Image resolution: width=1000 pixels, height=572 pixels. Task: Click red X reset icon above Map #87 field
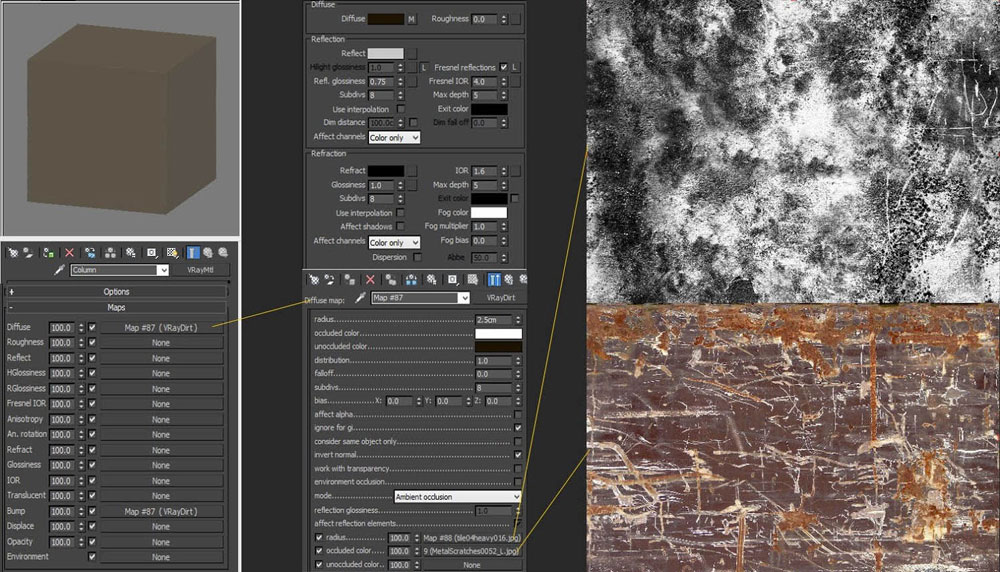coord(370,280)
